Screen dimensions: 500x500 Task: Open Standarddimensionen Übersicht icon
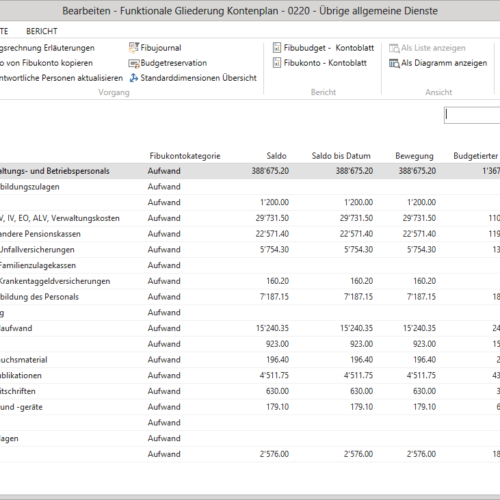click(x=134, y=78)
